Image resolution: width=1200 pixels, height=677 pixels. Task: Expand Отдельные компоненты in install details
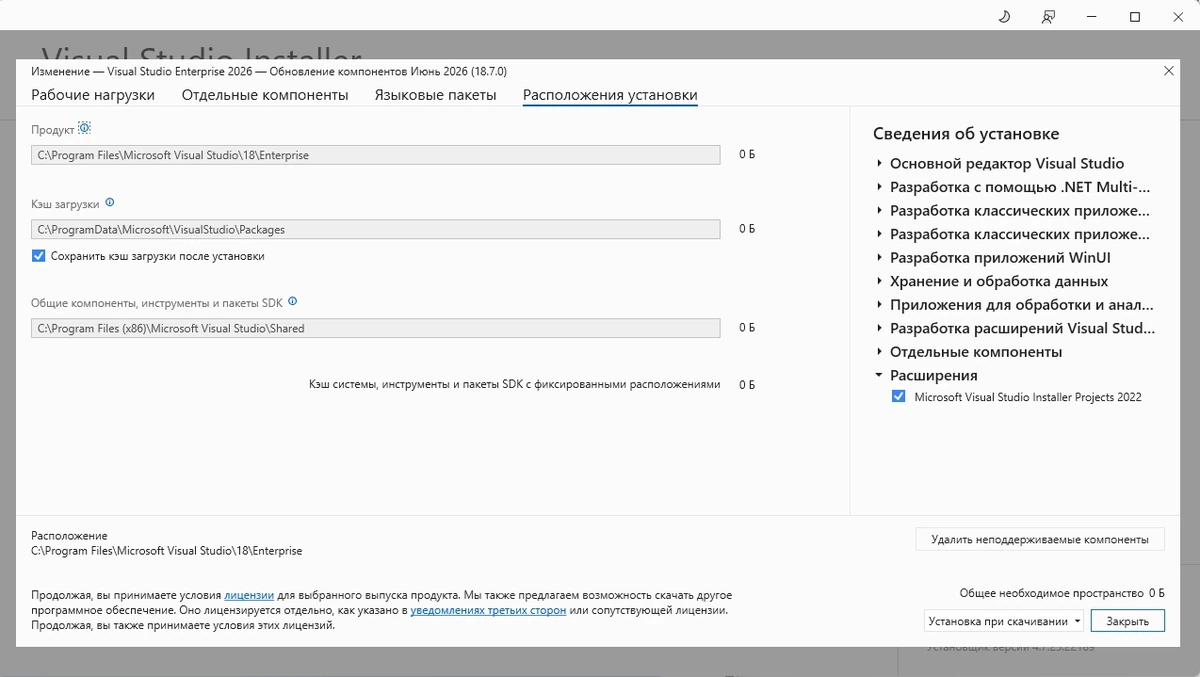[879, 352]
